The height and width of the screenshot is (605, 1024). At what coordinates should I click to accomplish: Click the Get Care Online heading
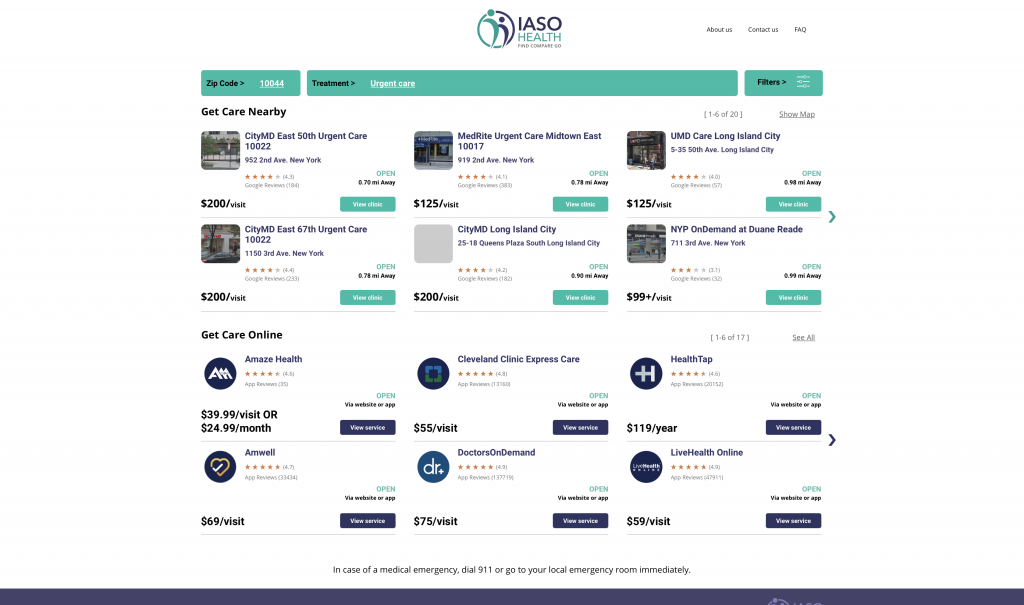(x=242, y=335)
